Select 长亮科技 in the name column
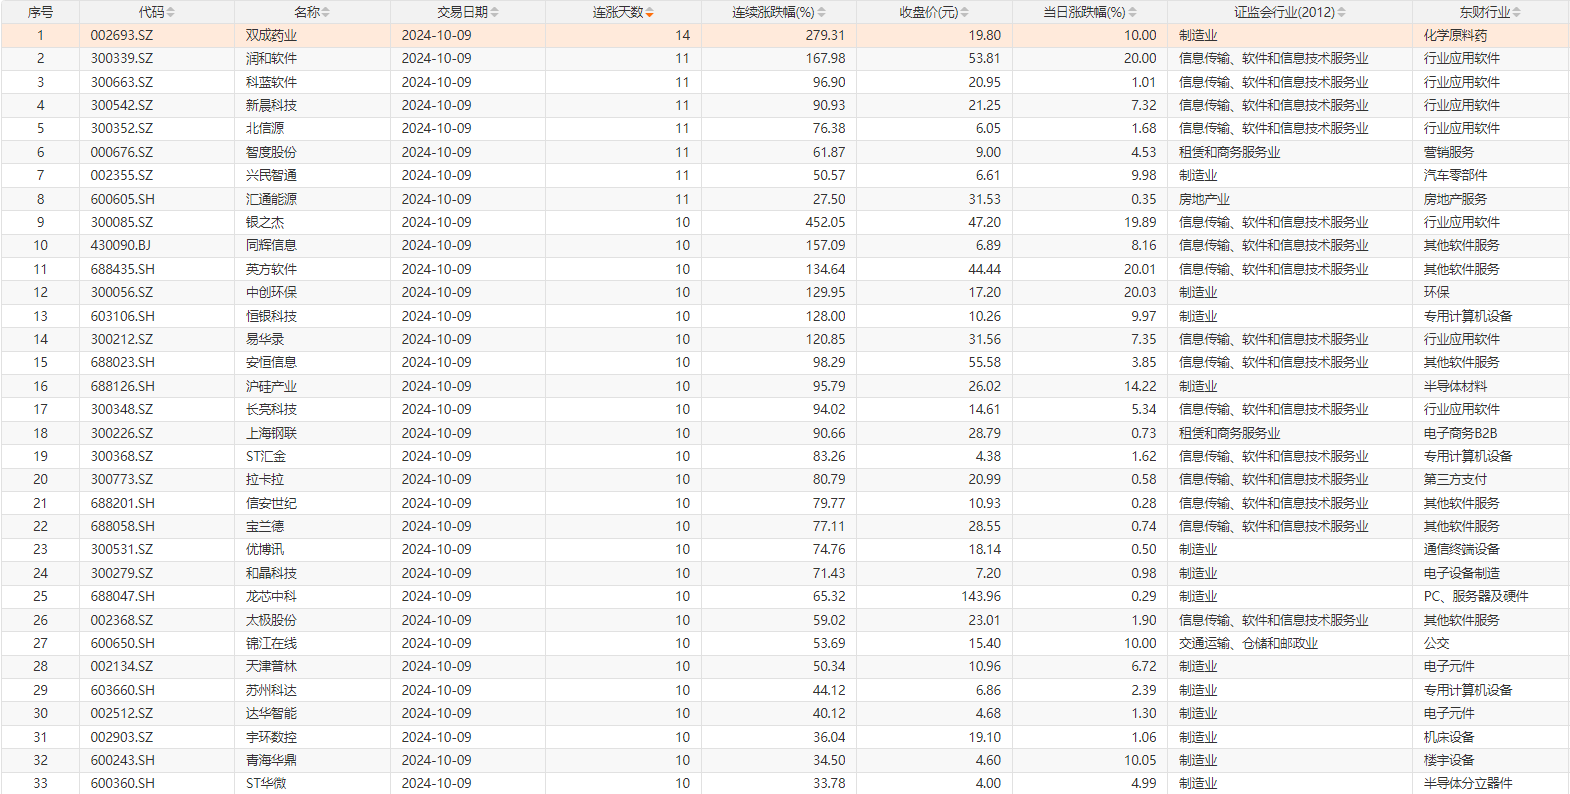 [271, 409]
